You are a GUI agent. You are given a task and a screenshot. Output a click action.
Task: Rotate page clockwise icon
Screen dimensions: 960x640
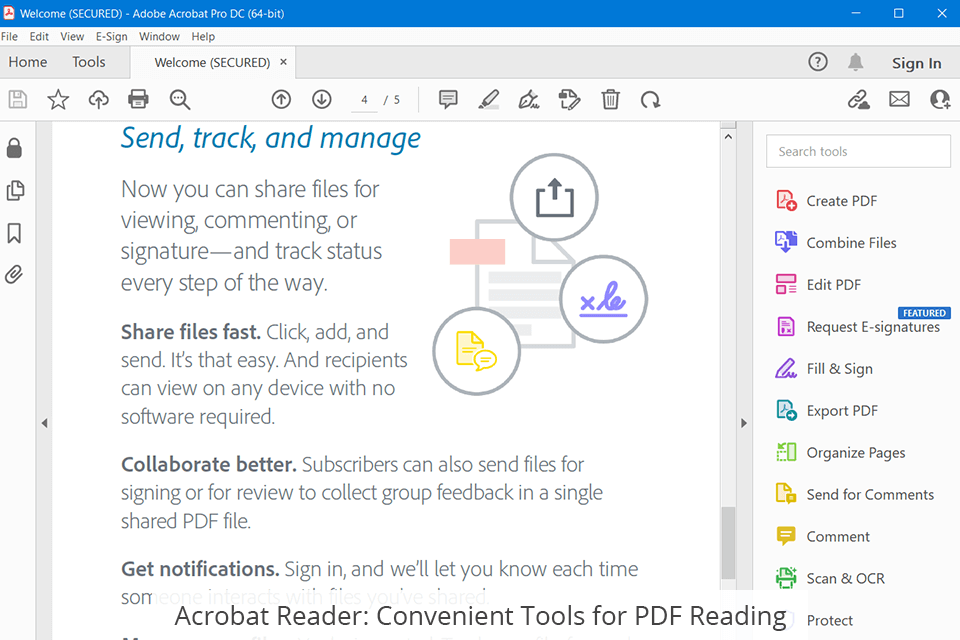[650, 99]
